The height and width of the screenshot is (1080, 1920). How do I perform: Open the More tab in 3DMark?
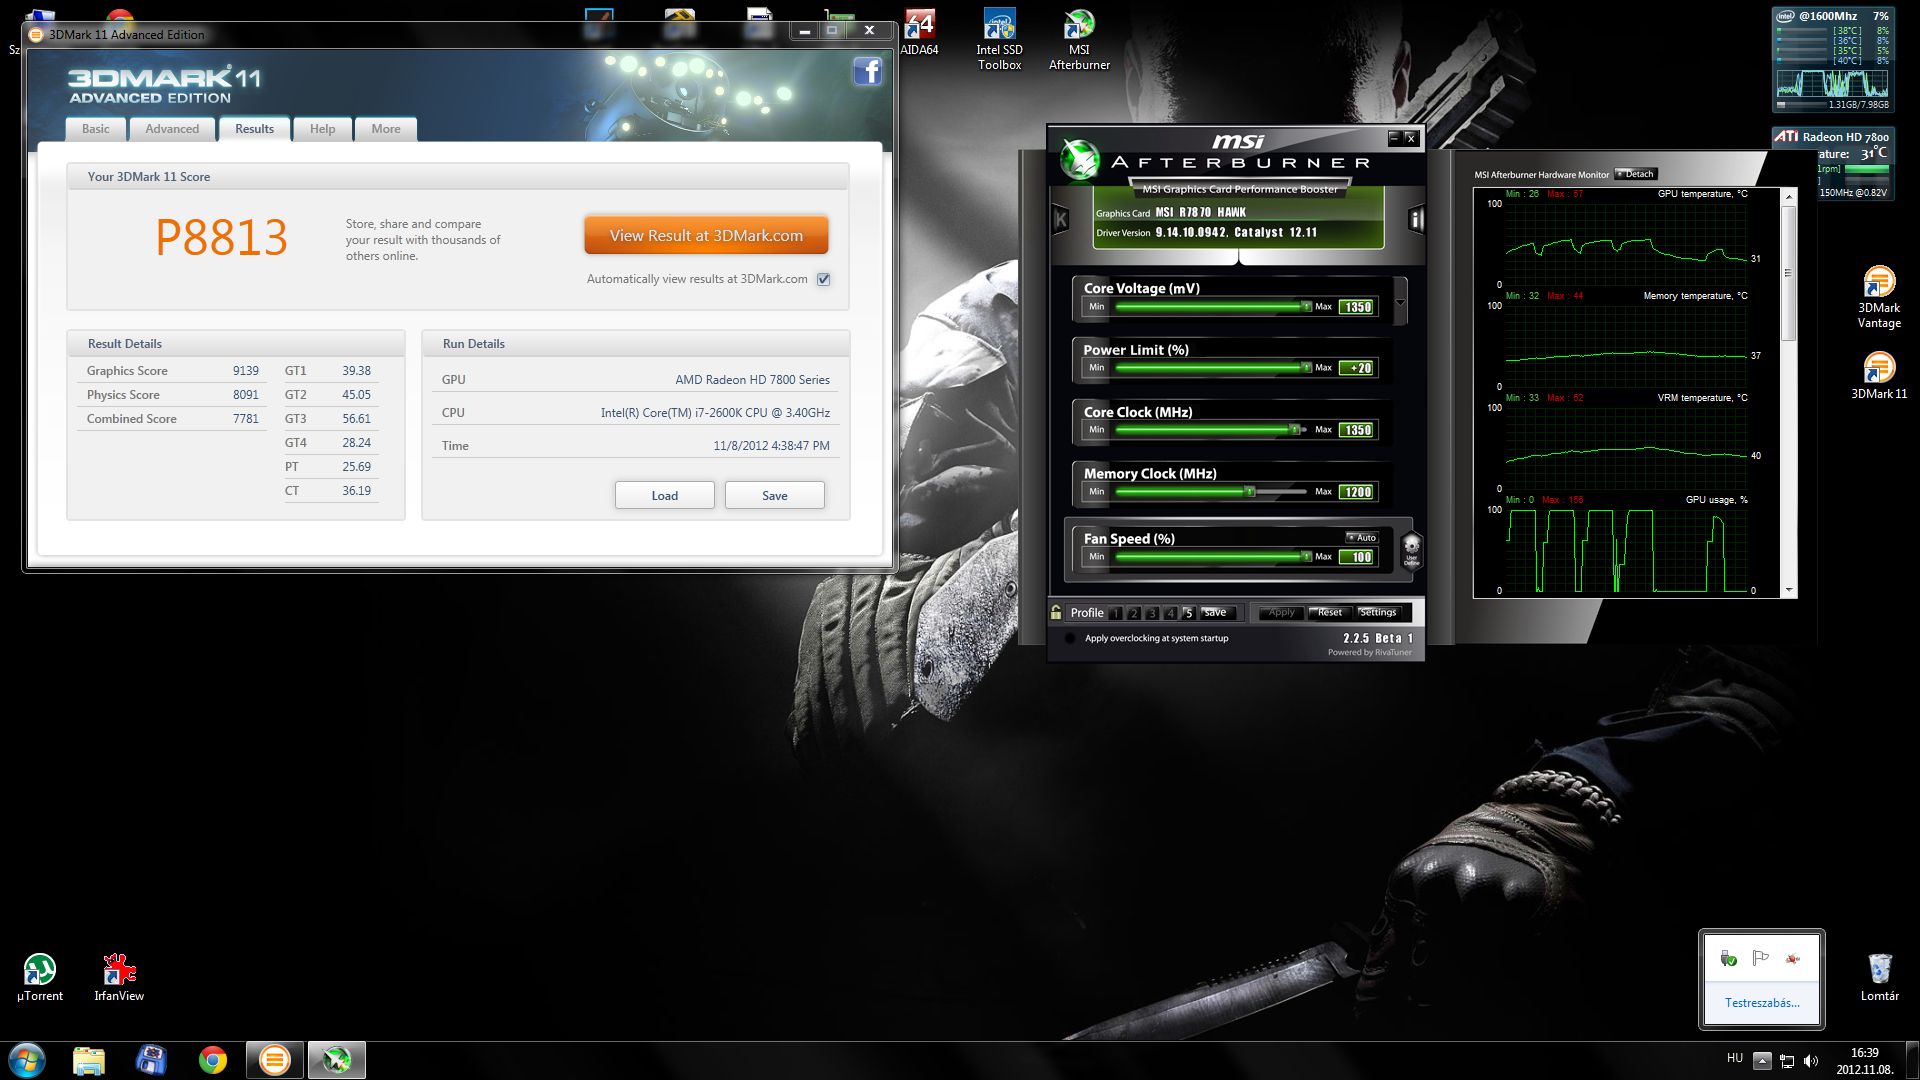(x=386, y=129)
